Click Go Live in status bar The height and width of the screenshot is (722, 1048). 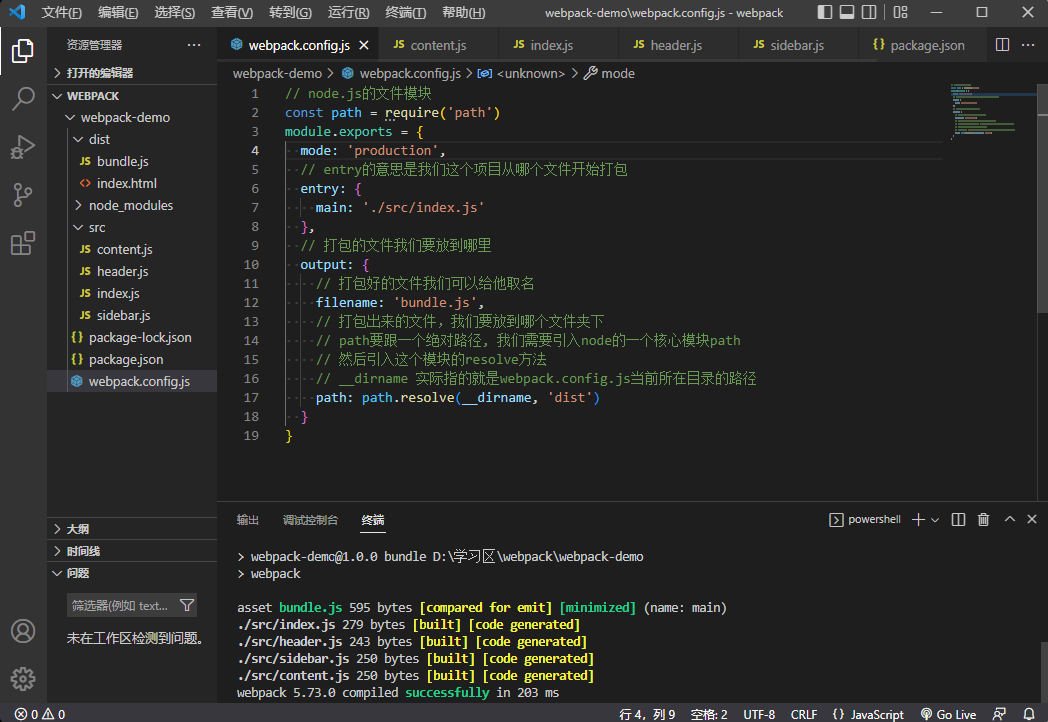948,714
